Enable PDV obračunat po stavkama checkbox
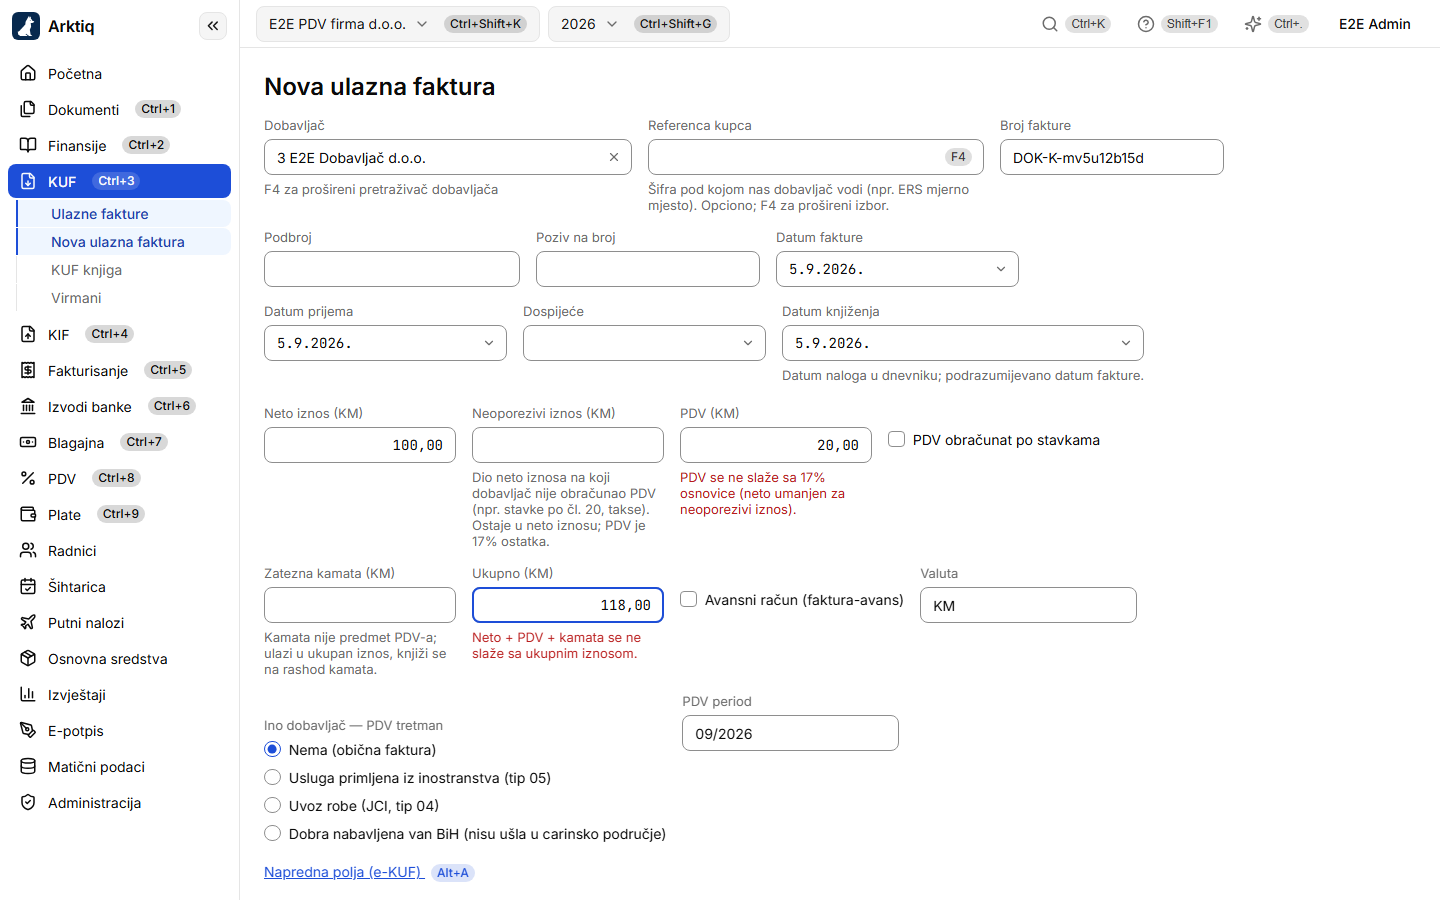 click(897, 439)
